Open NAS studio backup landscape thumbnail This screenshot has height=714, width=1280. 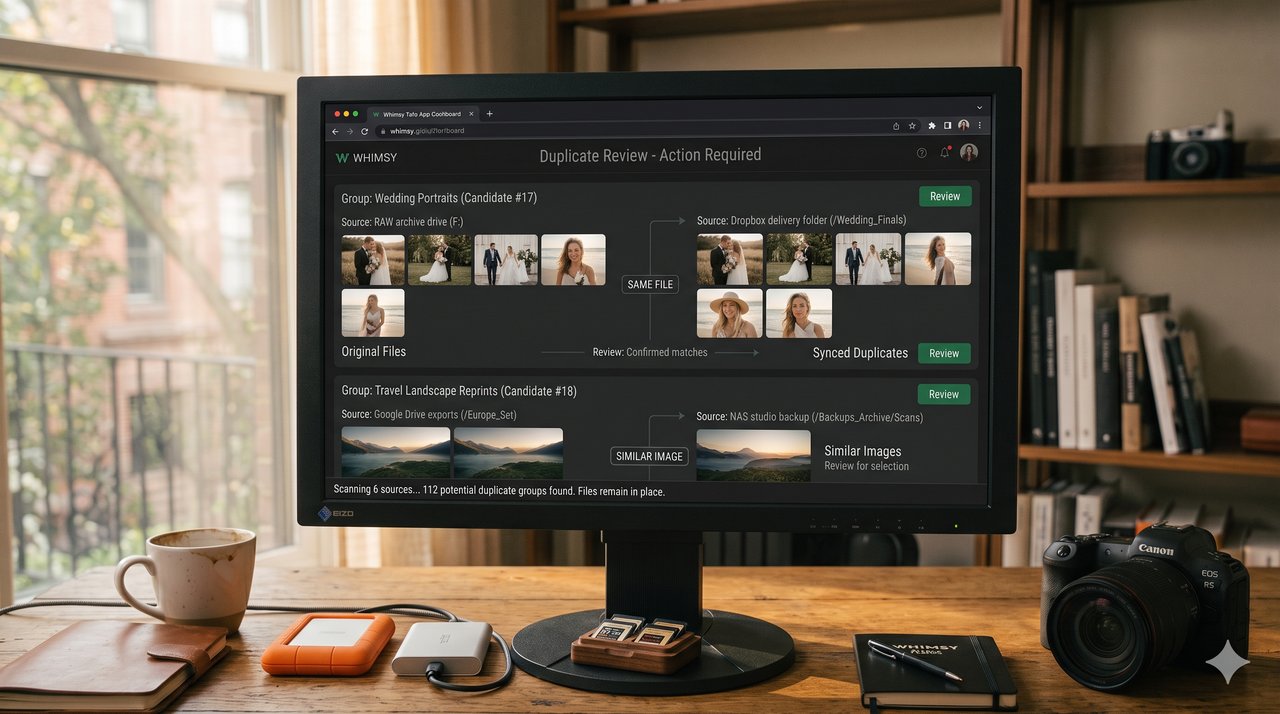[754, 455]
